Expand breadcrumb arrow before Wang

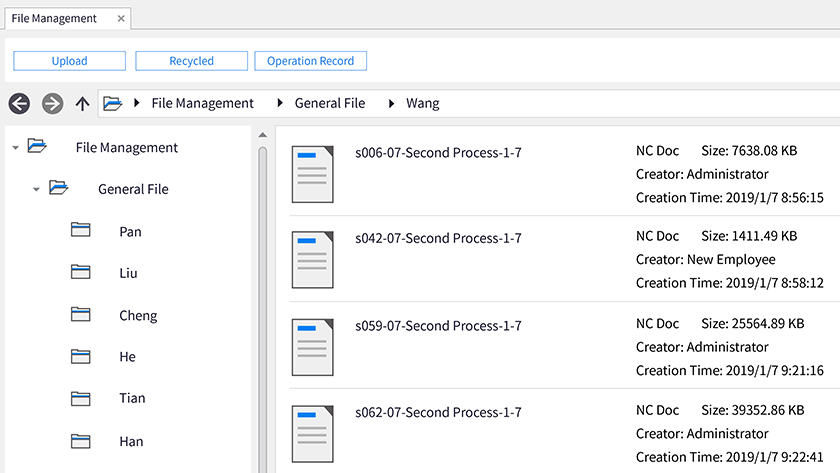coord(391,103)
